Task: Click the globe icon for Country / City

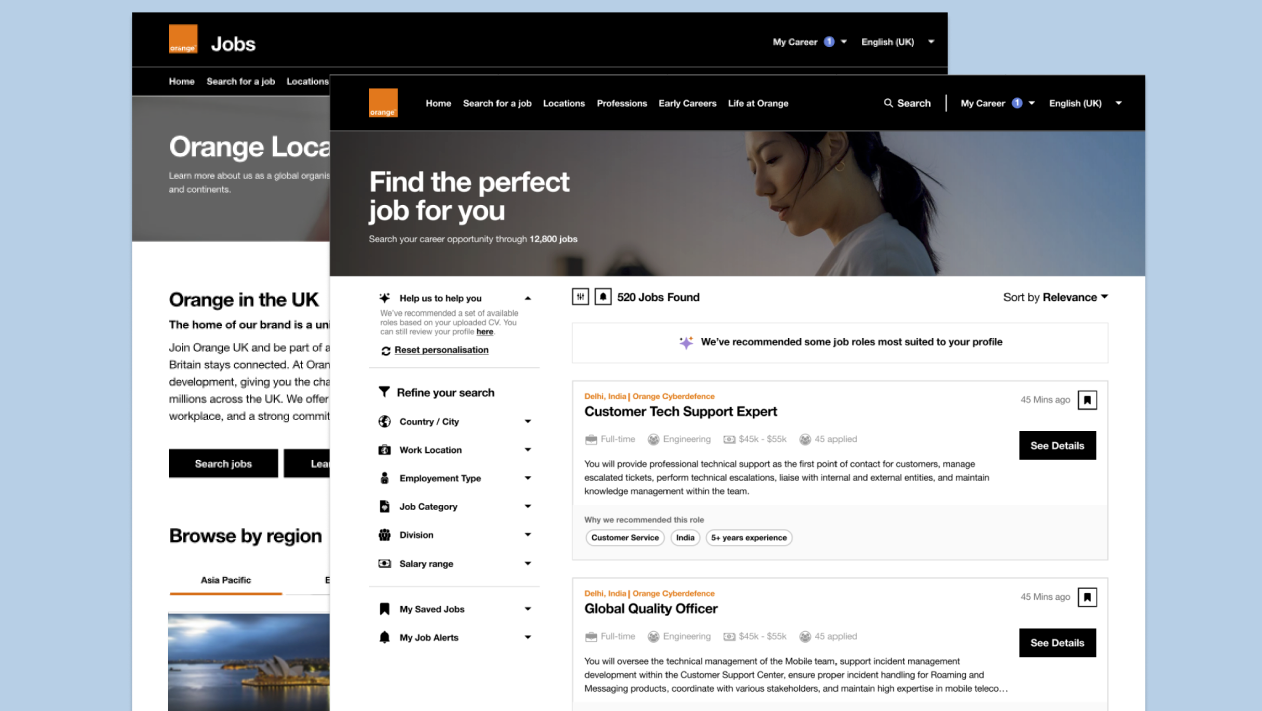Action: [x=384, y=422]
